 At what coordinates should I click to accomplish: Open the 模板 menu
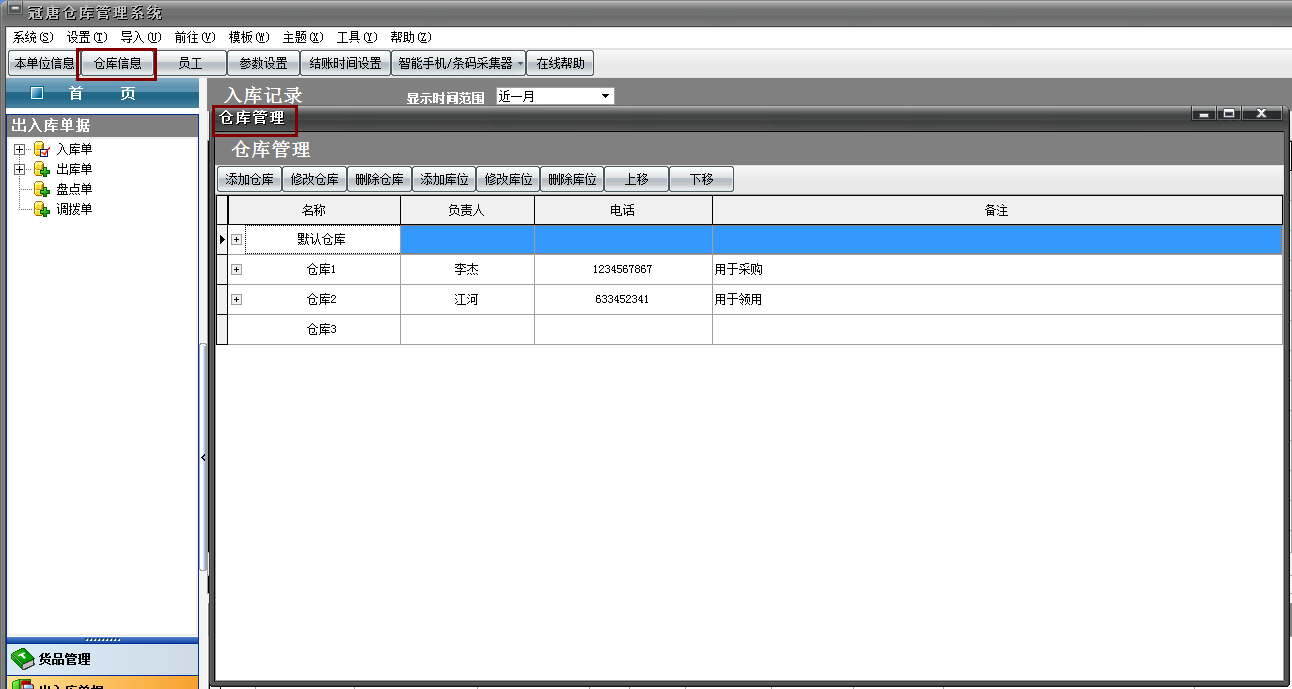(x=249, y=37)
